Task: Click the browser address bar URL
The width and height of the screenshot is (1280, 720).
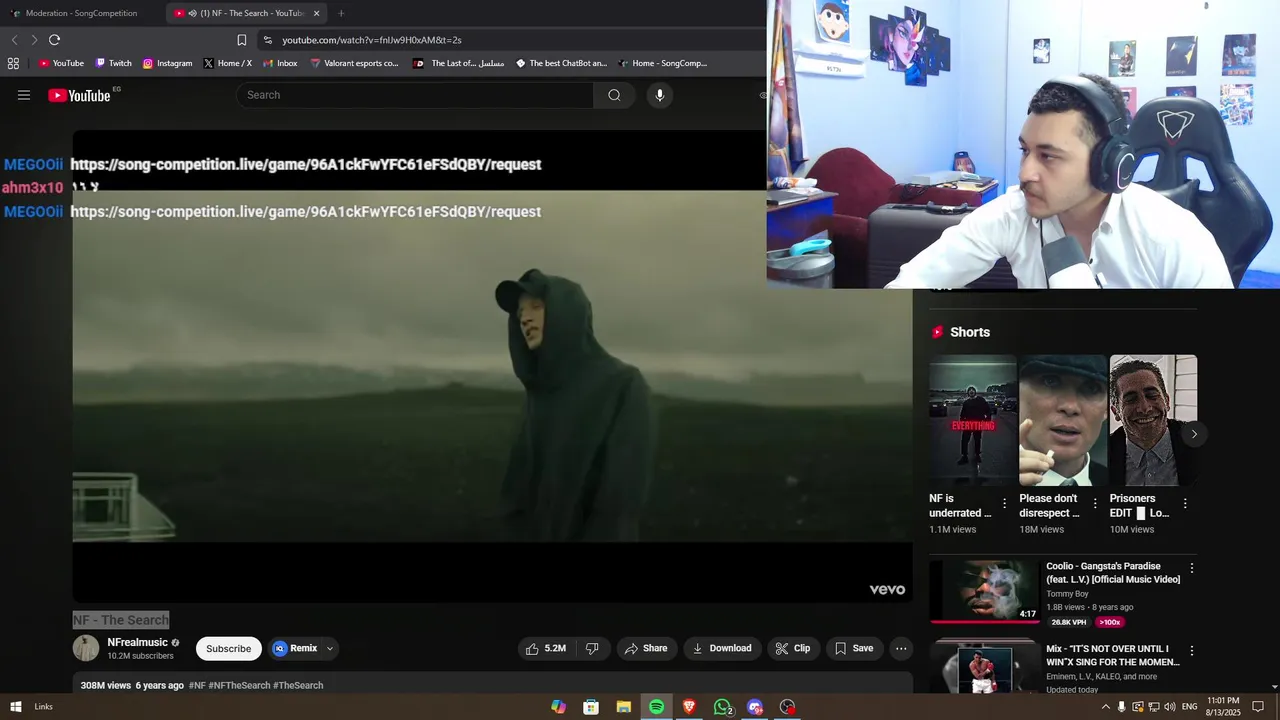Action: (372, 40)
